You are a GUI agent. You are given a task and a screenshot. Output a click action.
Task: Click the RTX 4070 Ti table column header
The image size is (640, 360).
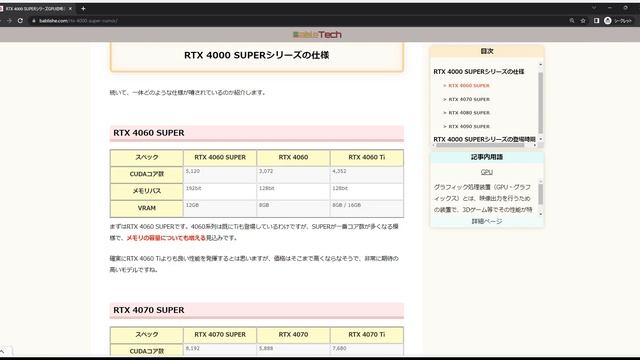coord(367,335)
